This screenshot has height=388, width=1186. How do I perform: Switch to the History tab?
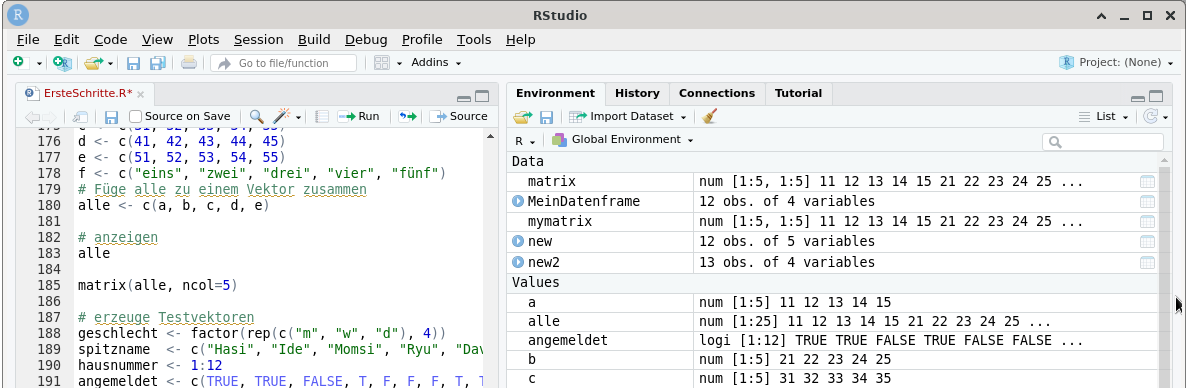click(637, 93)
